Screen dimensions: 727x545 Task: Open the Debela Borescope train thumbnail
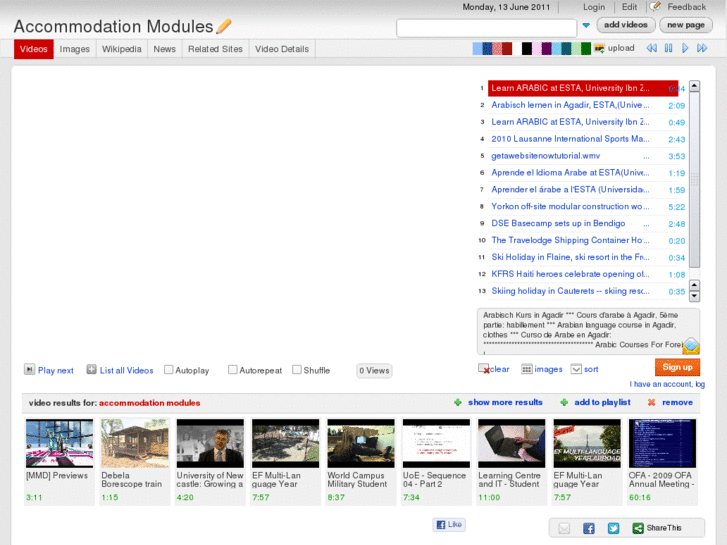[x=135, y=443]
